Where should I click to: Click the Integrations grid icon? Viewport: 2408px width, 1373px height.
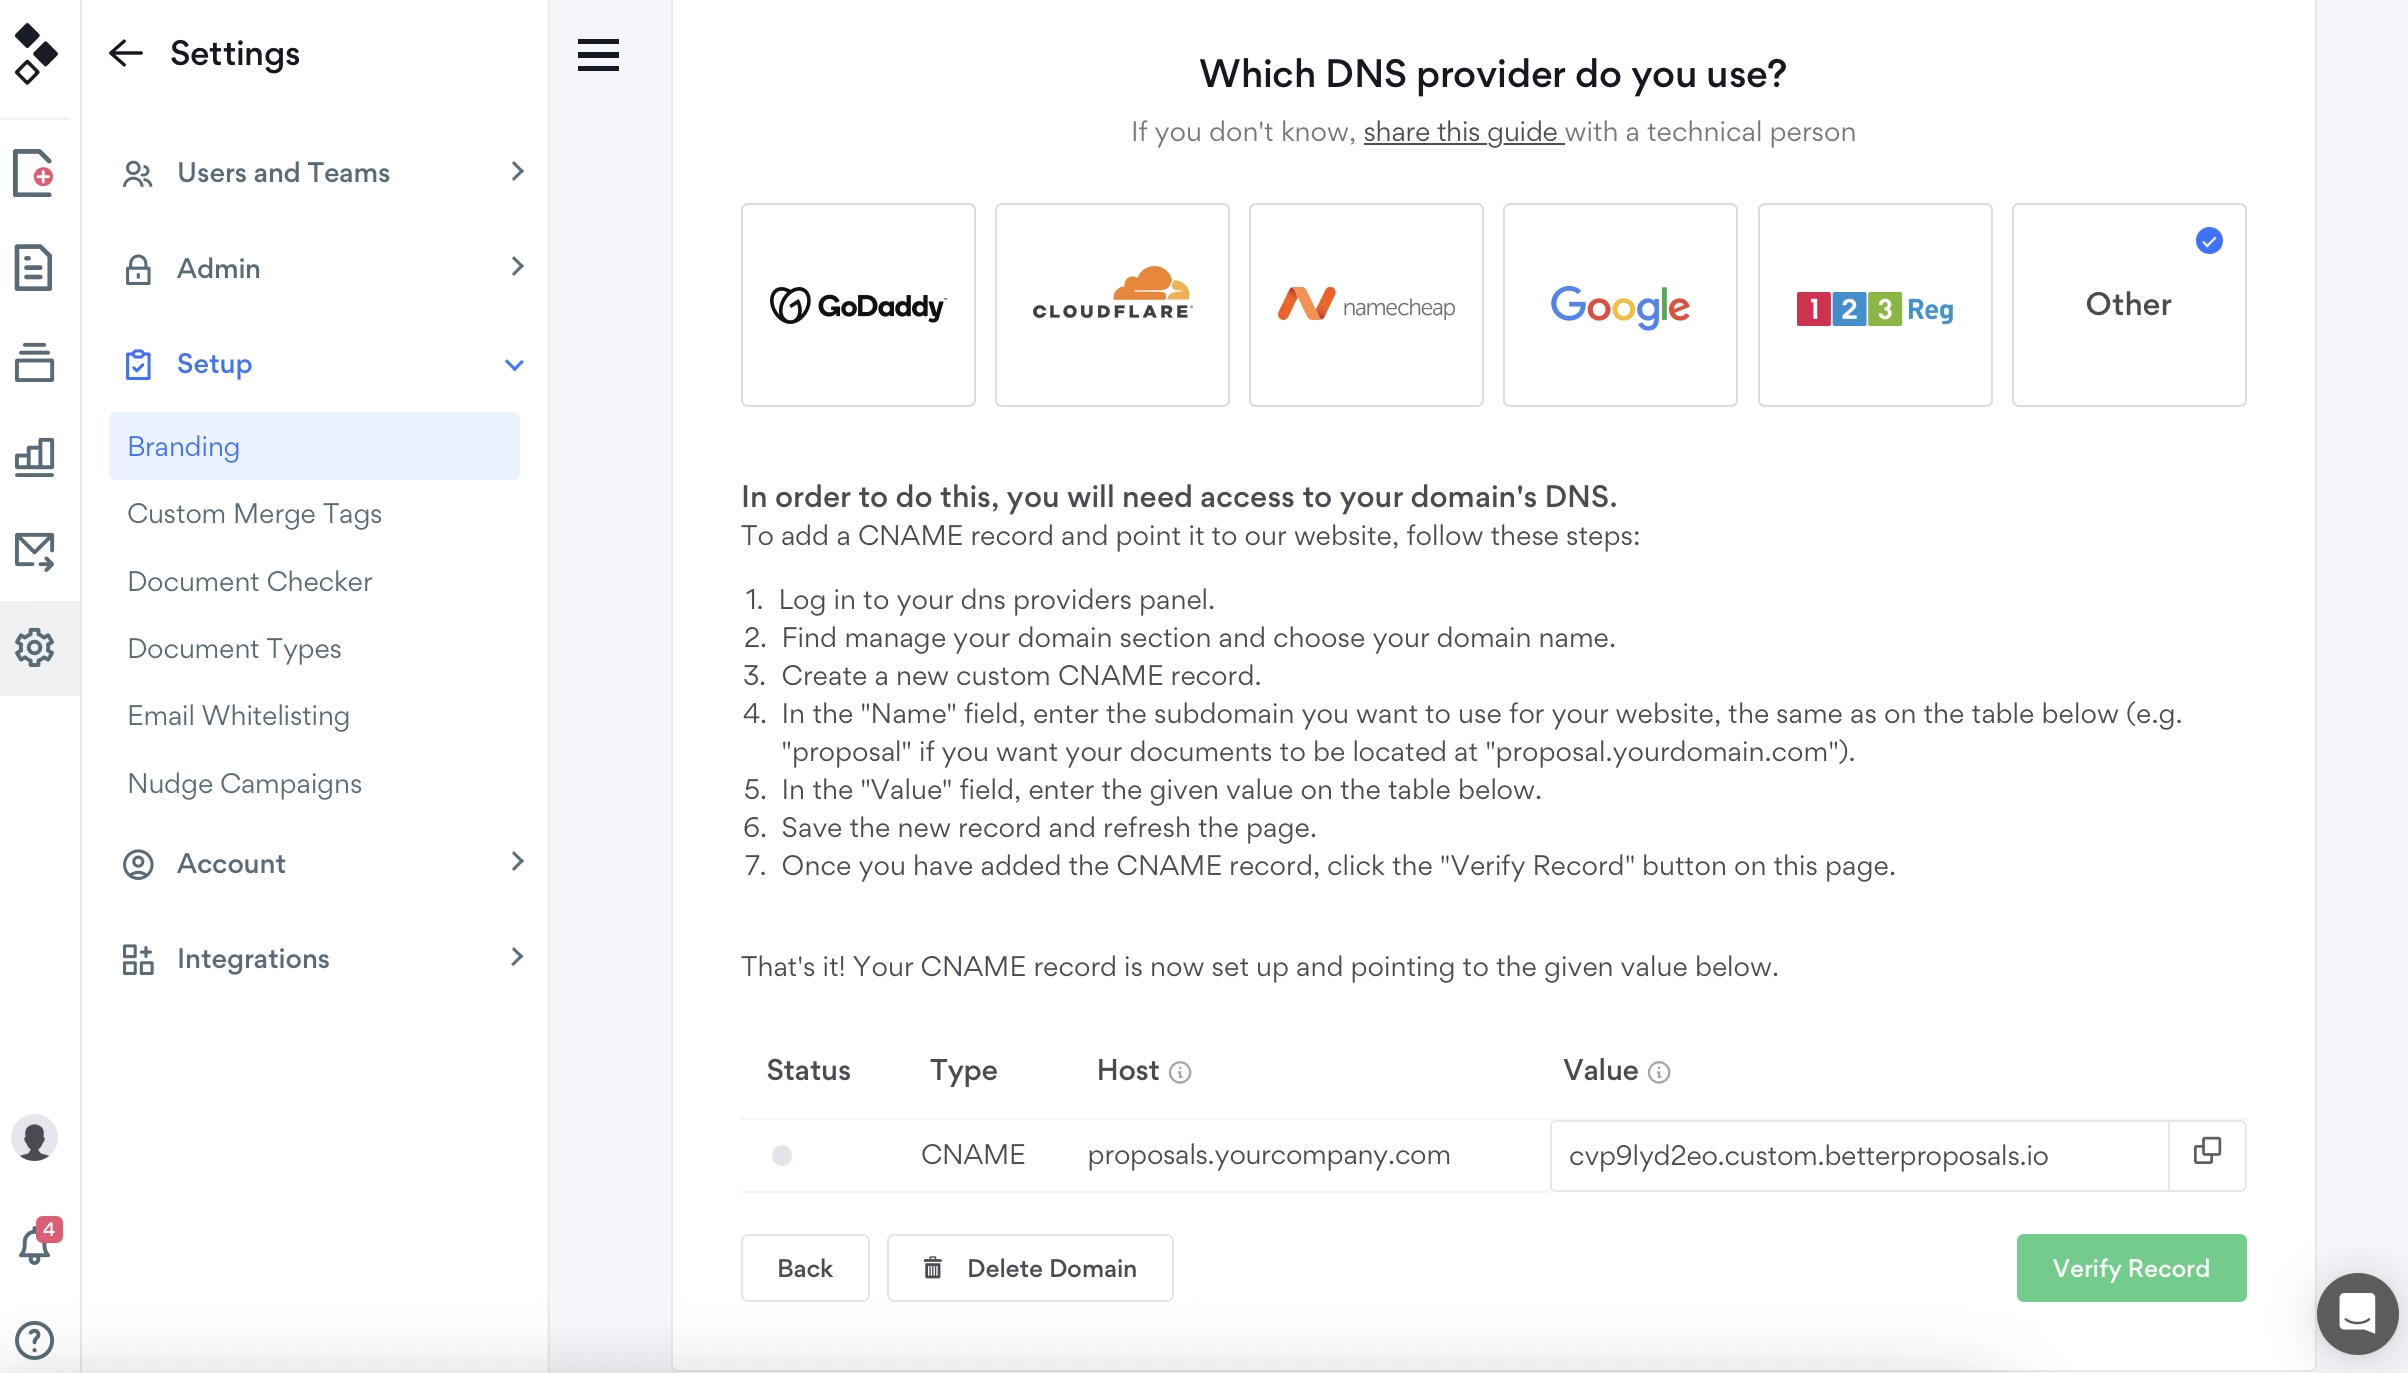[x=138, y=959]
